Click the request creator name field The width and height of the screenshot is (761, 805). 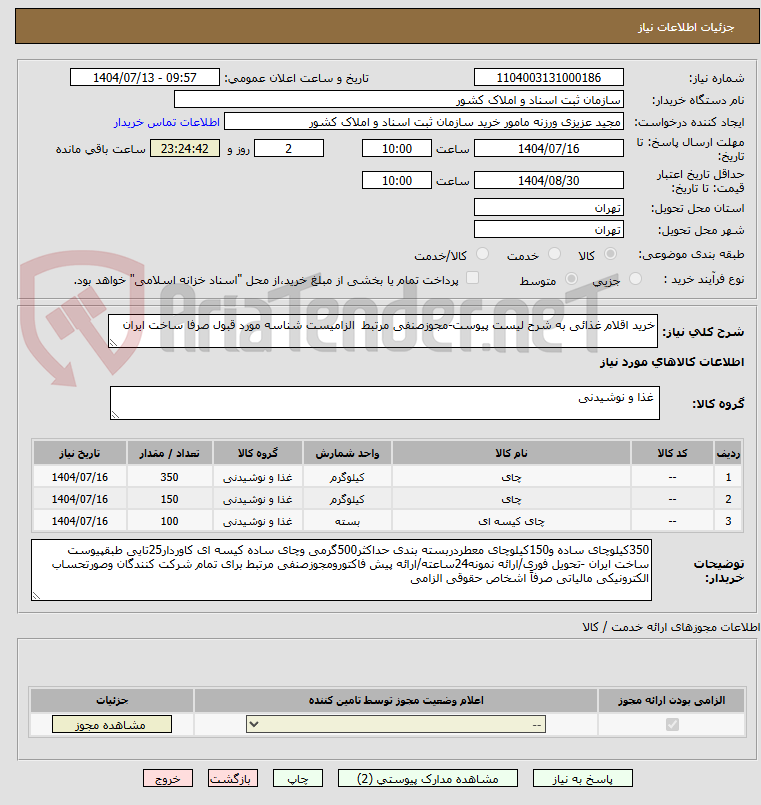[x=424, y=122]
